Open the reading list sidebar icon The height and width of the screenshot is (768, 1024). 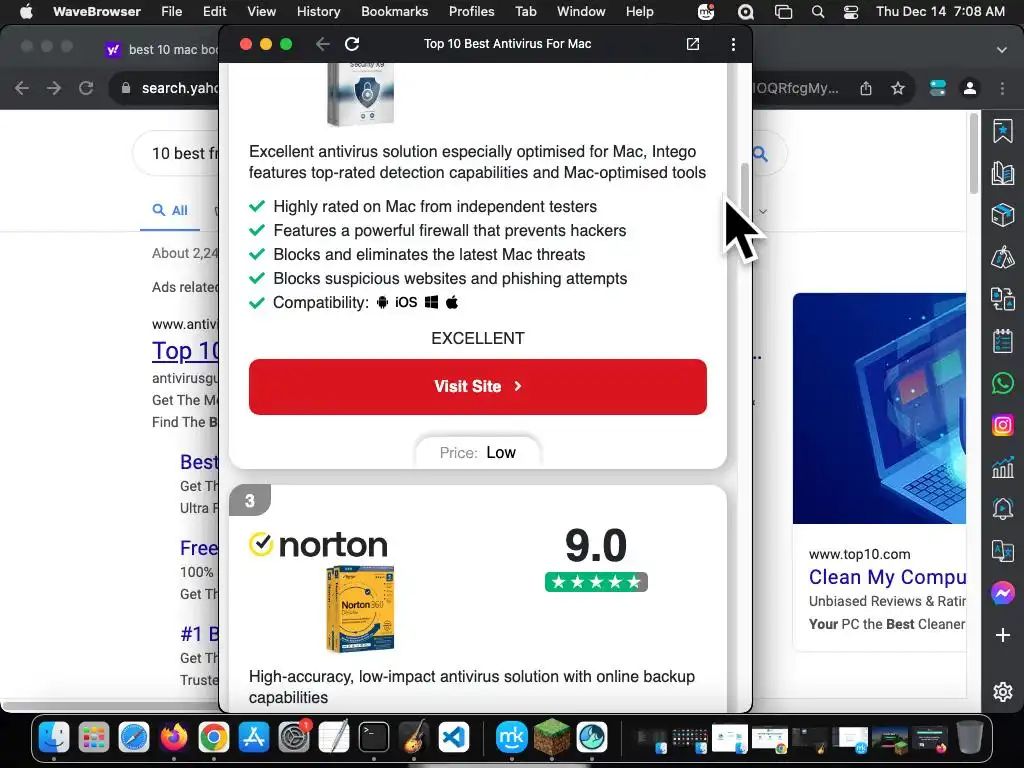1002,173
